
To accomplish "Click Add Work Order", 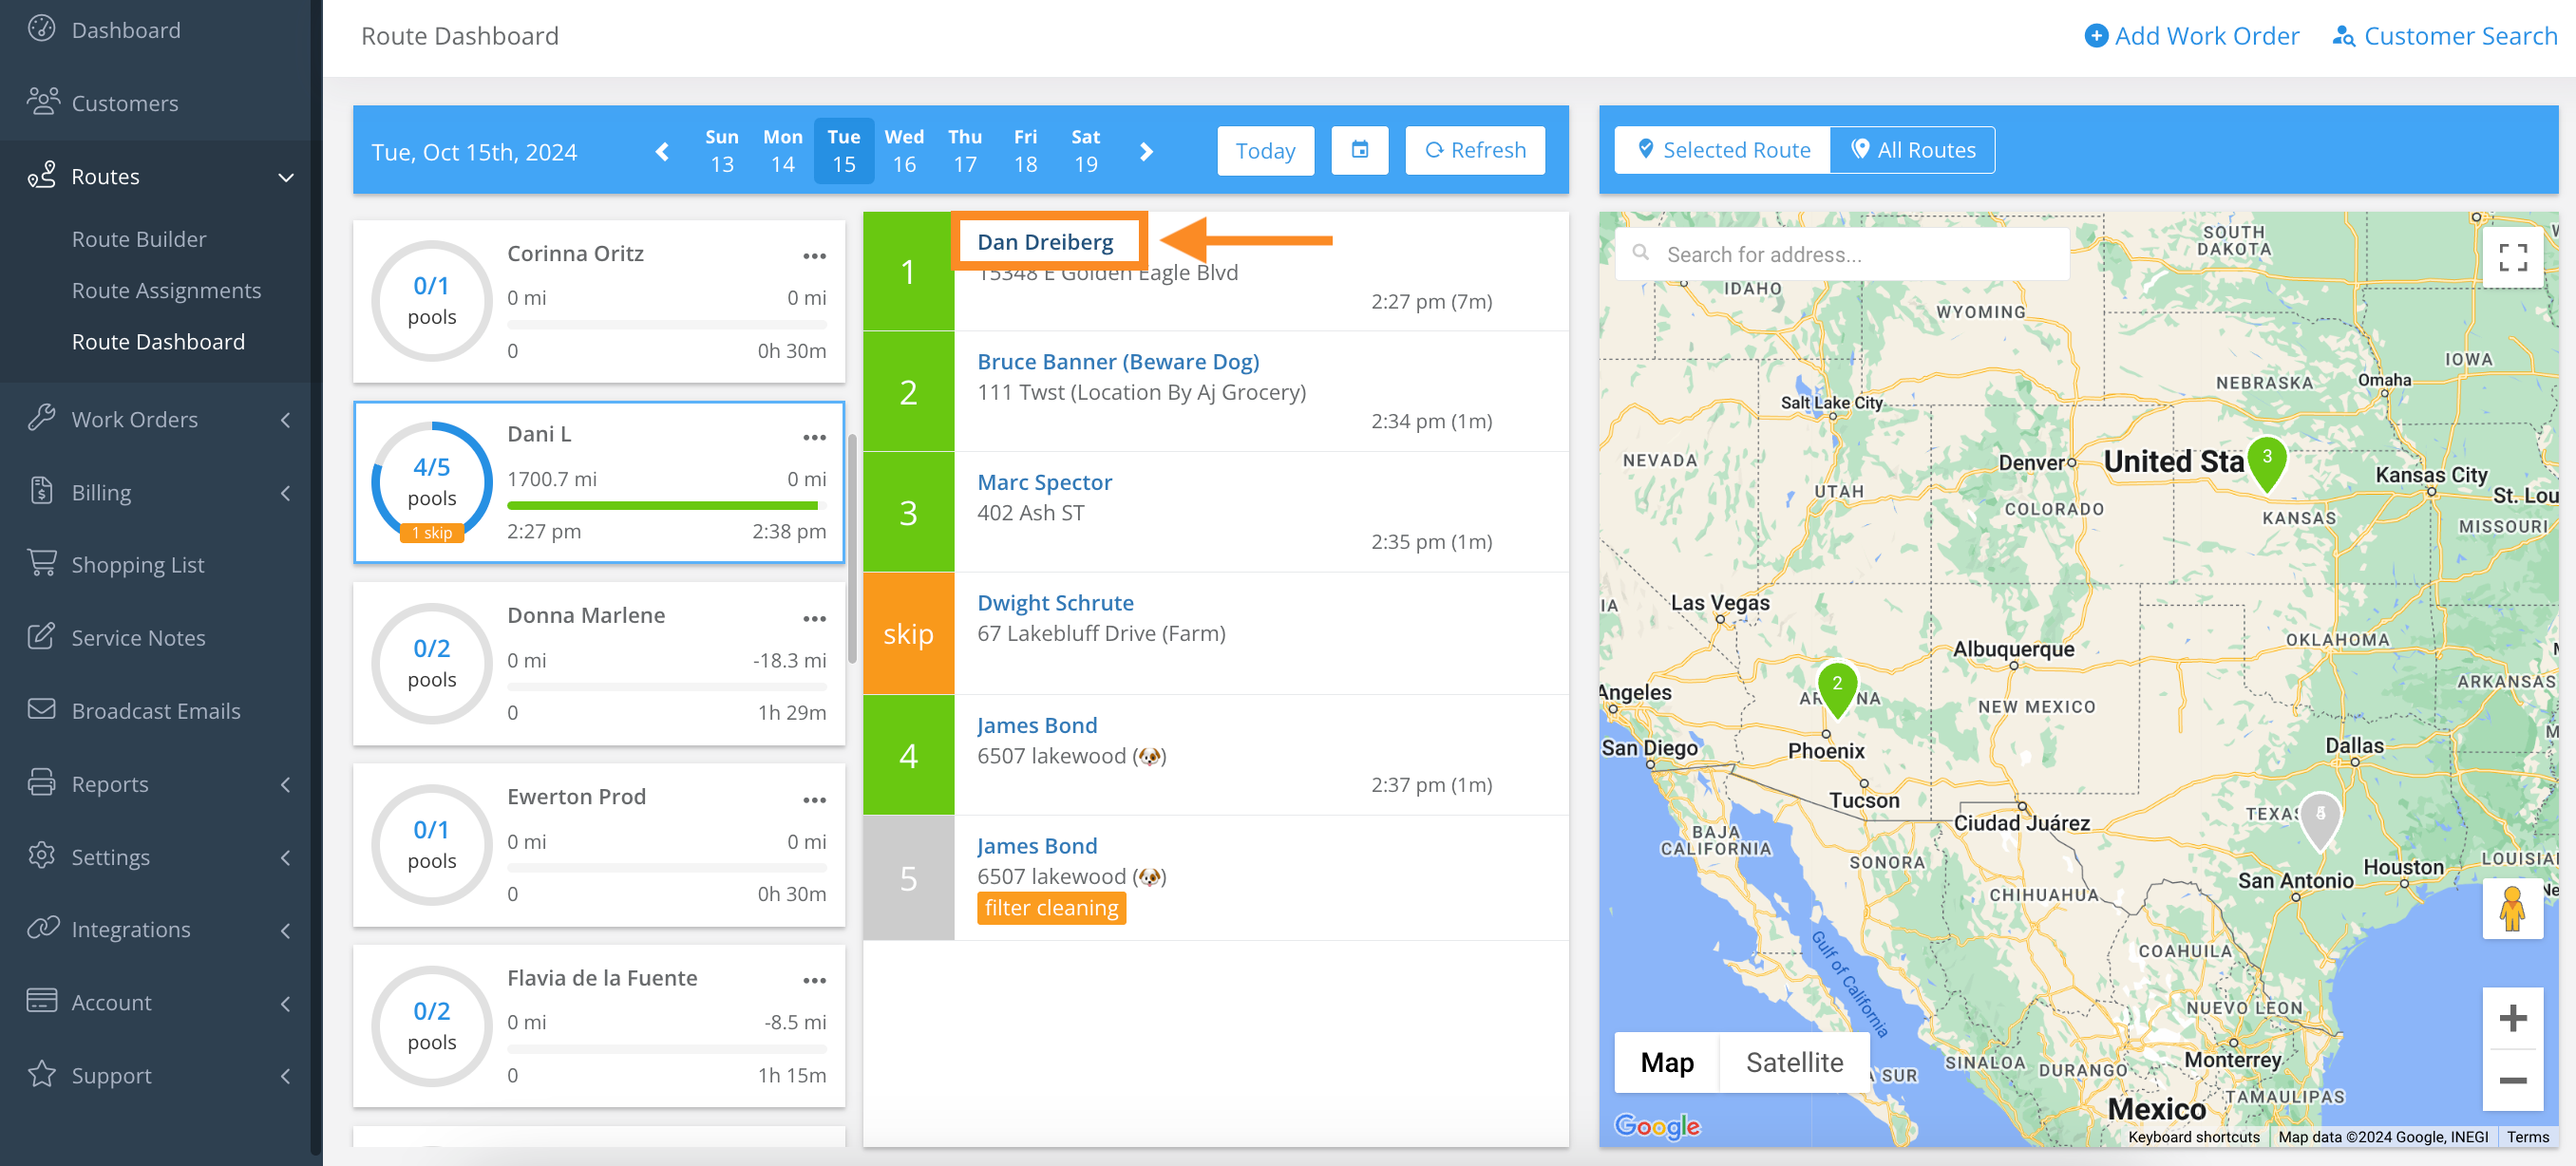I will click(2191, 36).
